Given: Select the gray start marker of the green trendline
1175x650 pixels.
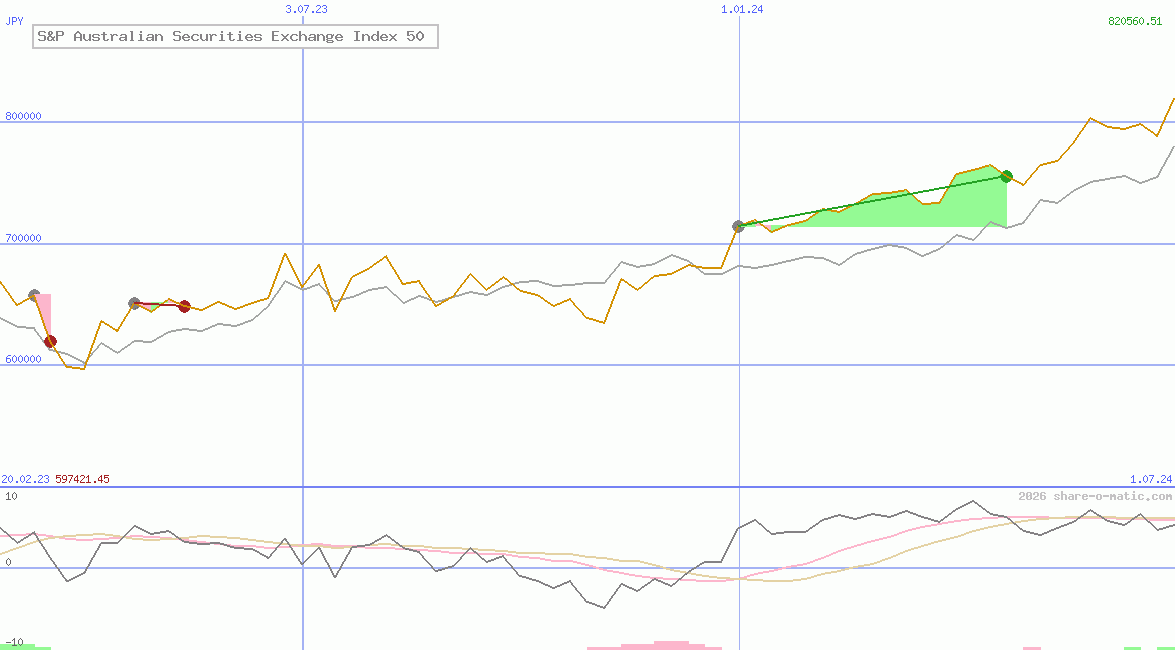Looking at the screenshot, I should coord(739,225).
